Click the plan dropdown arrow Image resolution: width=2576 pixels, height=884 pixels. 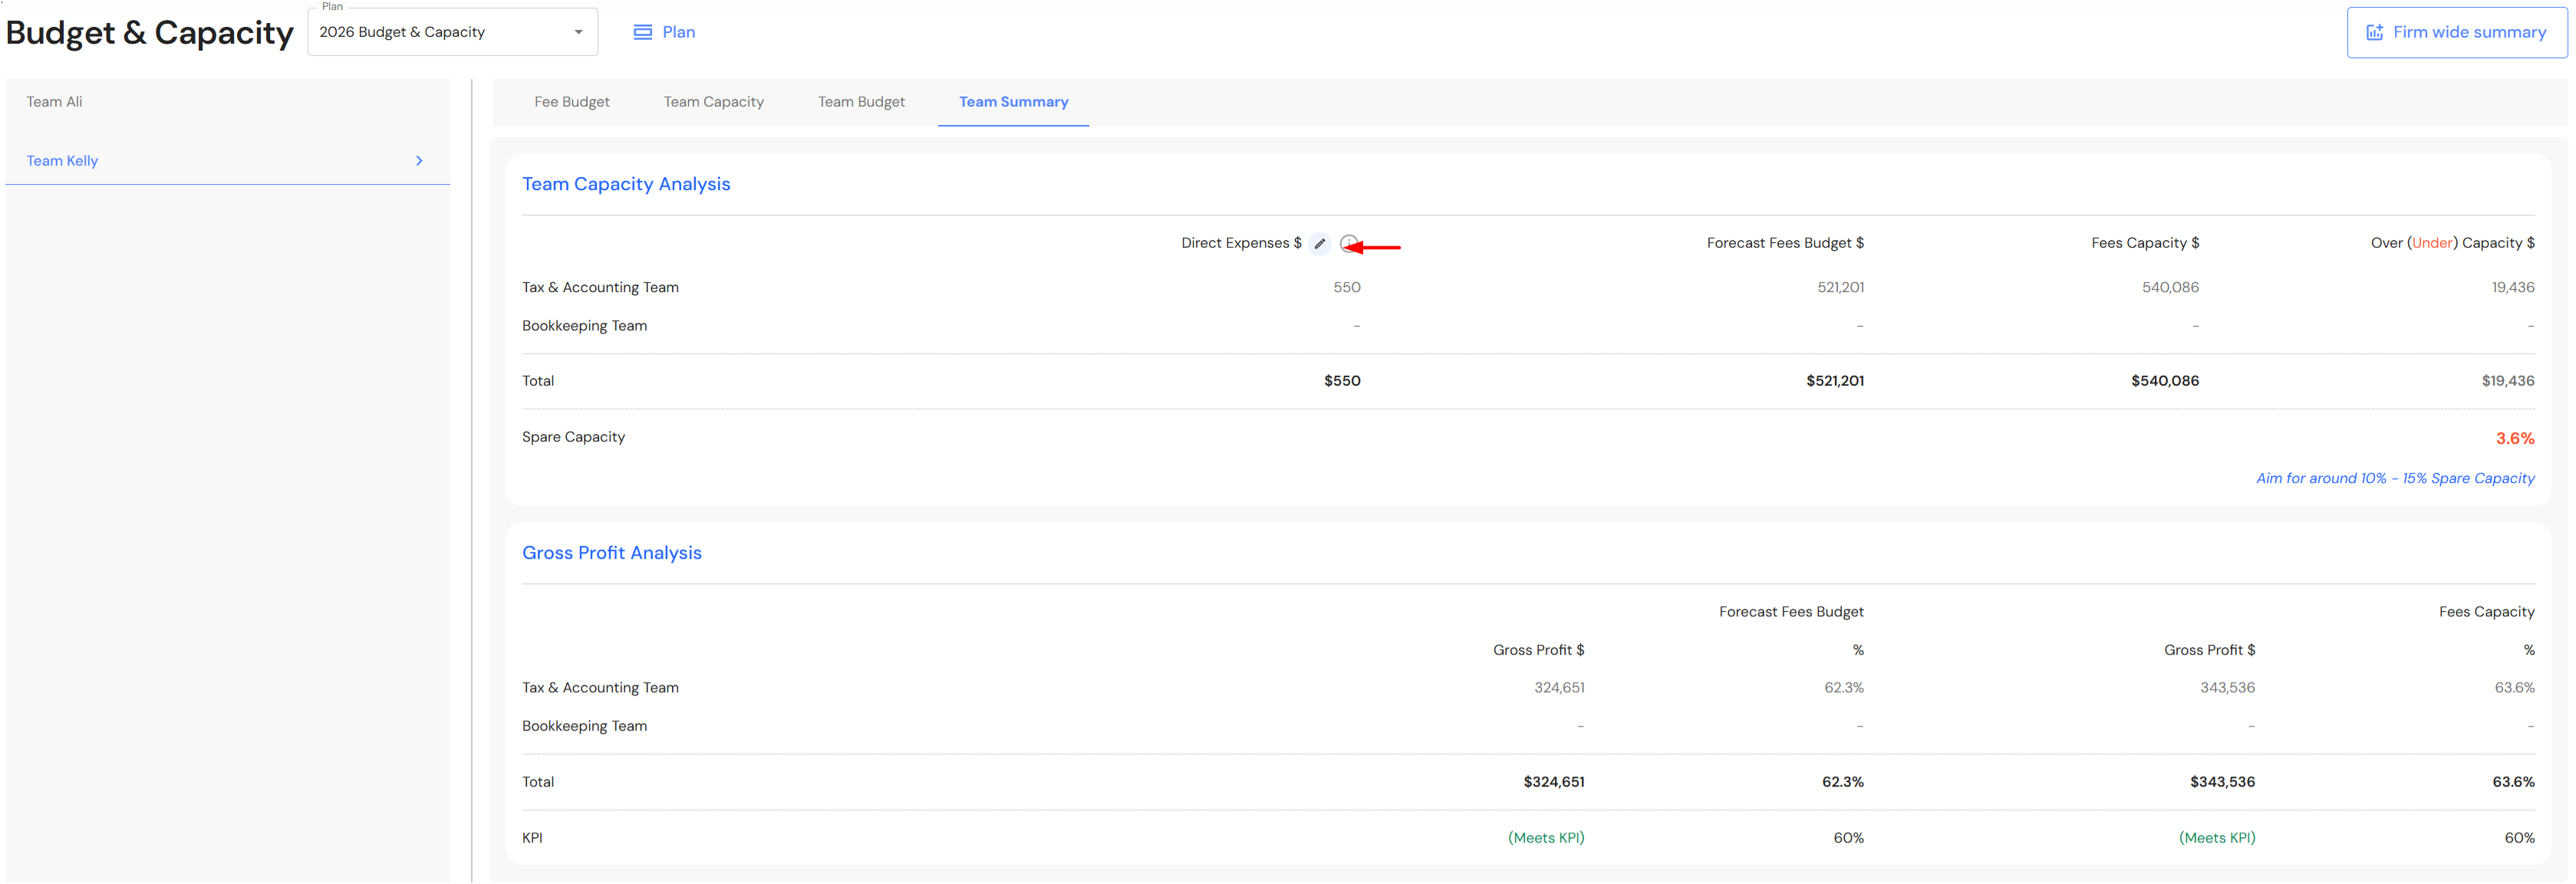point(578,32)
